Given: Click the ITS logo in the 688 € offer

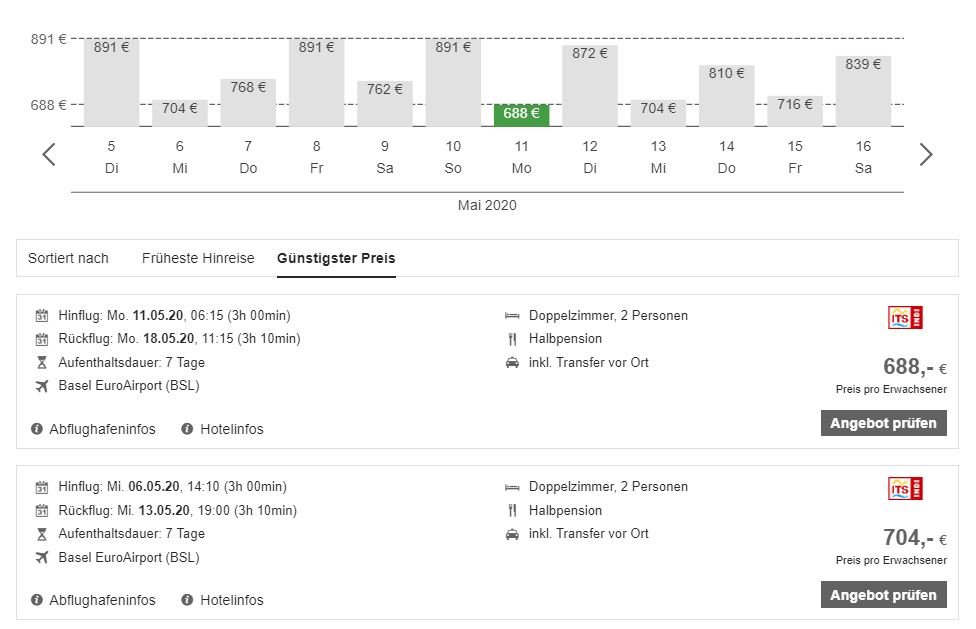Looking at the screenshot, I should pyautogui.click(x=905, y=318).
